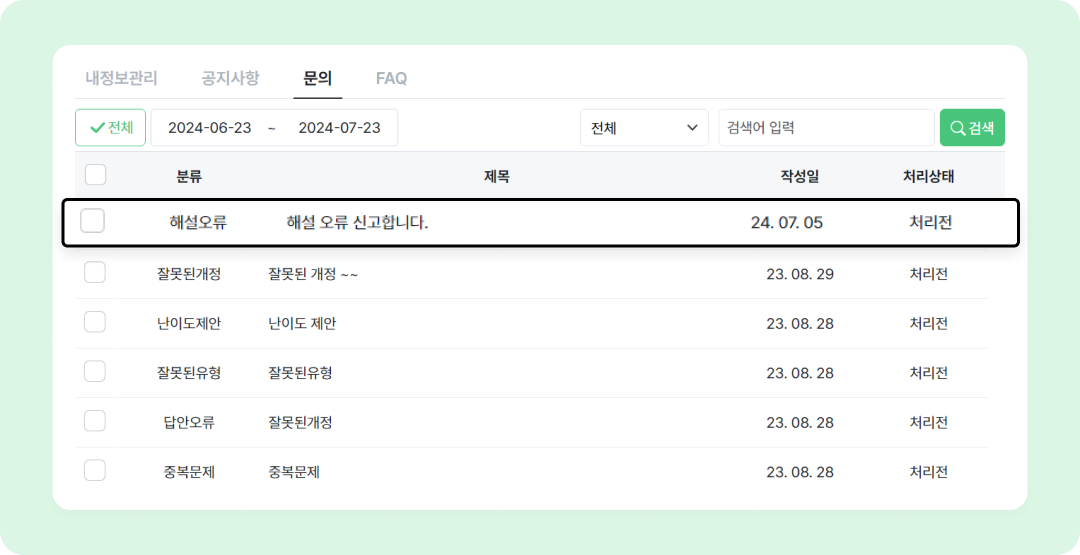Open start date field 2024-06-23

coord(210,128)
